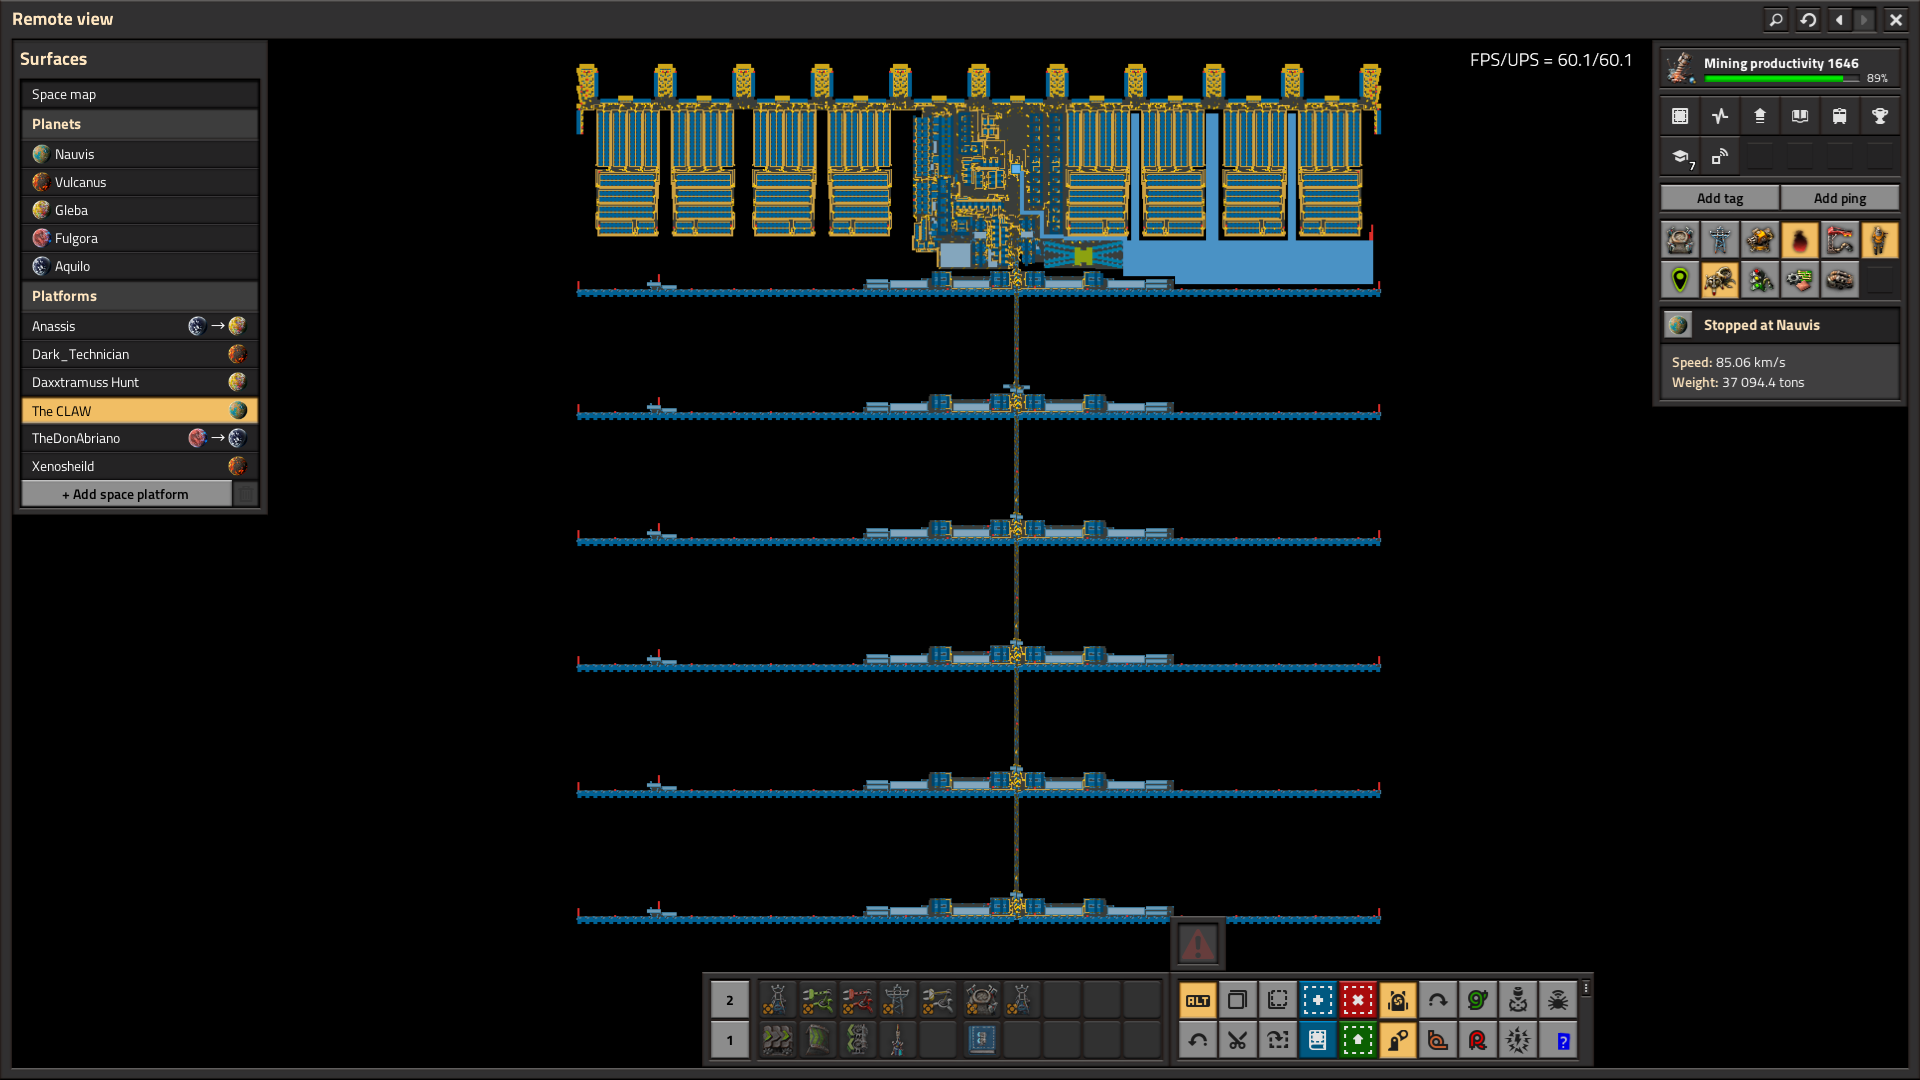Select the red deconstruction planner tool

pyautogui.click(x=1358, y=1000)
